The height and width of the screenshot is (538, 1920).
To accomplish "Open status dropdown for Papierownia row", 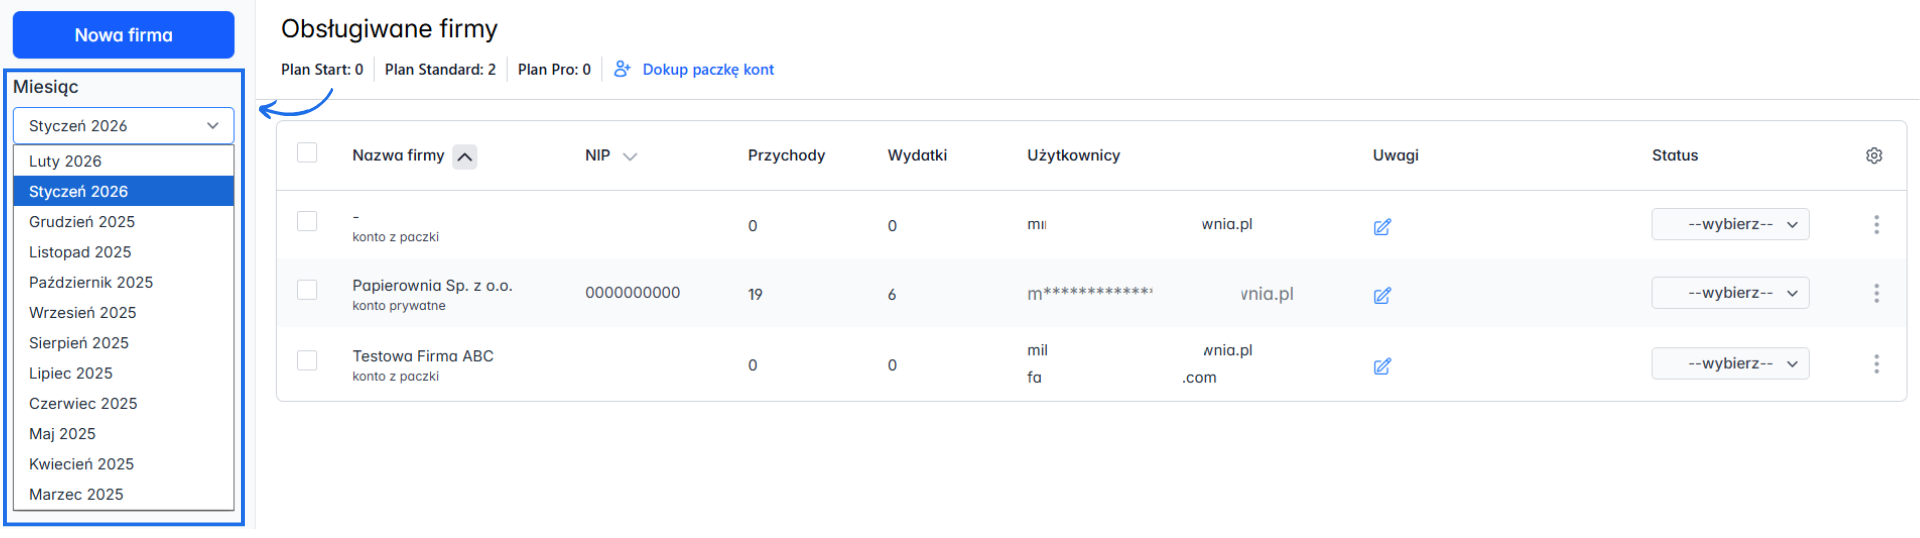I will [1730, 293].
